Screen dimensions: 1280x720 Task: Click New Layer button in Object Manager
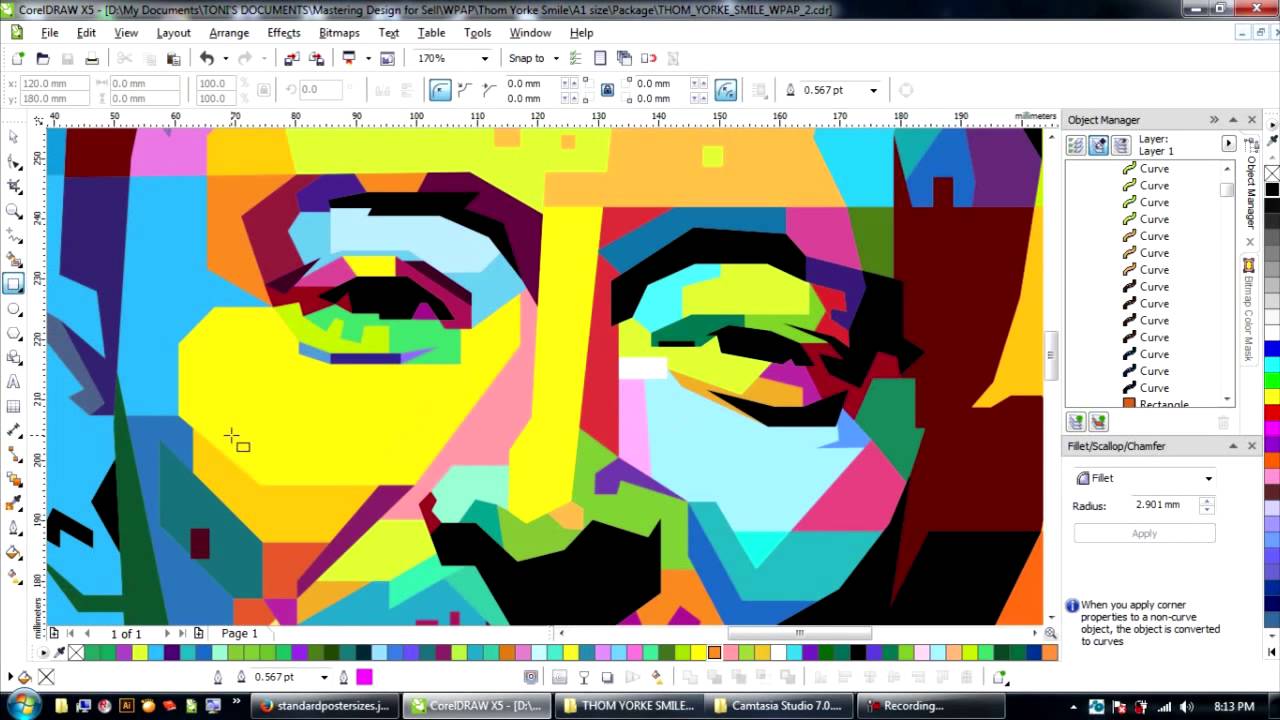[x=1076, y=423]
